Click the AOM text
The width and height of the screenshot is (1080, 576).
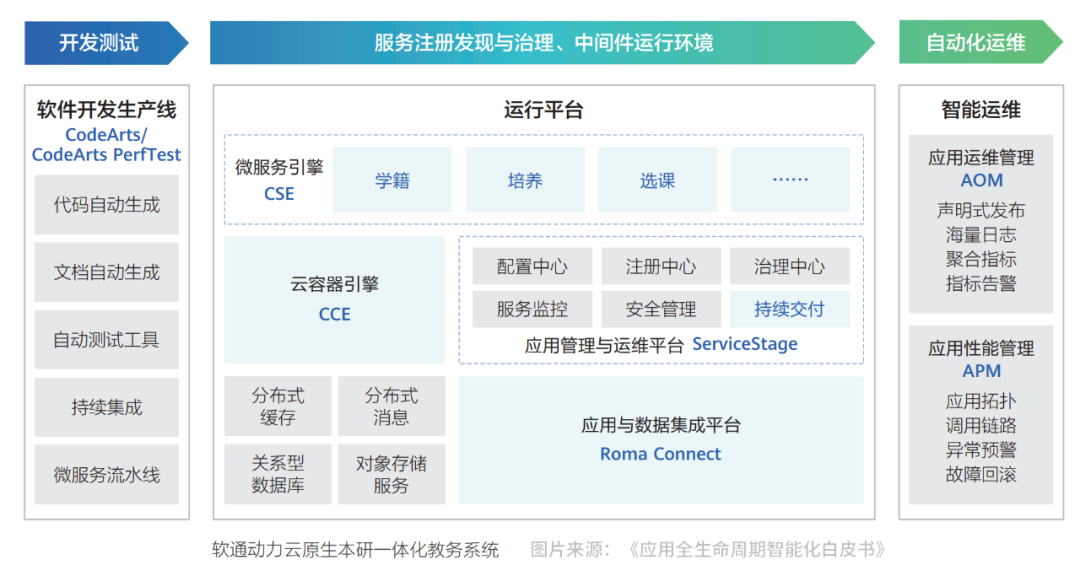[x=982, y=181]
